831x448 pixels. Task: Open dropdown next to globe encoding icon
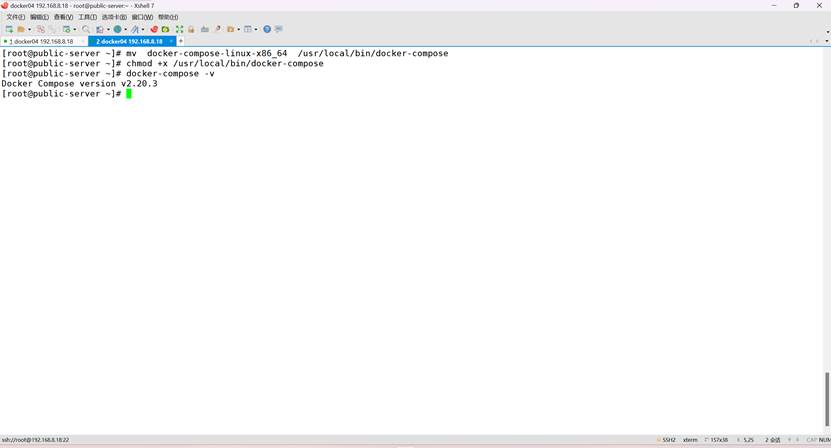pyautogui.click(x=126, y=29)
